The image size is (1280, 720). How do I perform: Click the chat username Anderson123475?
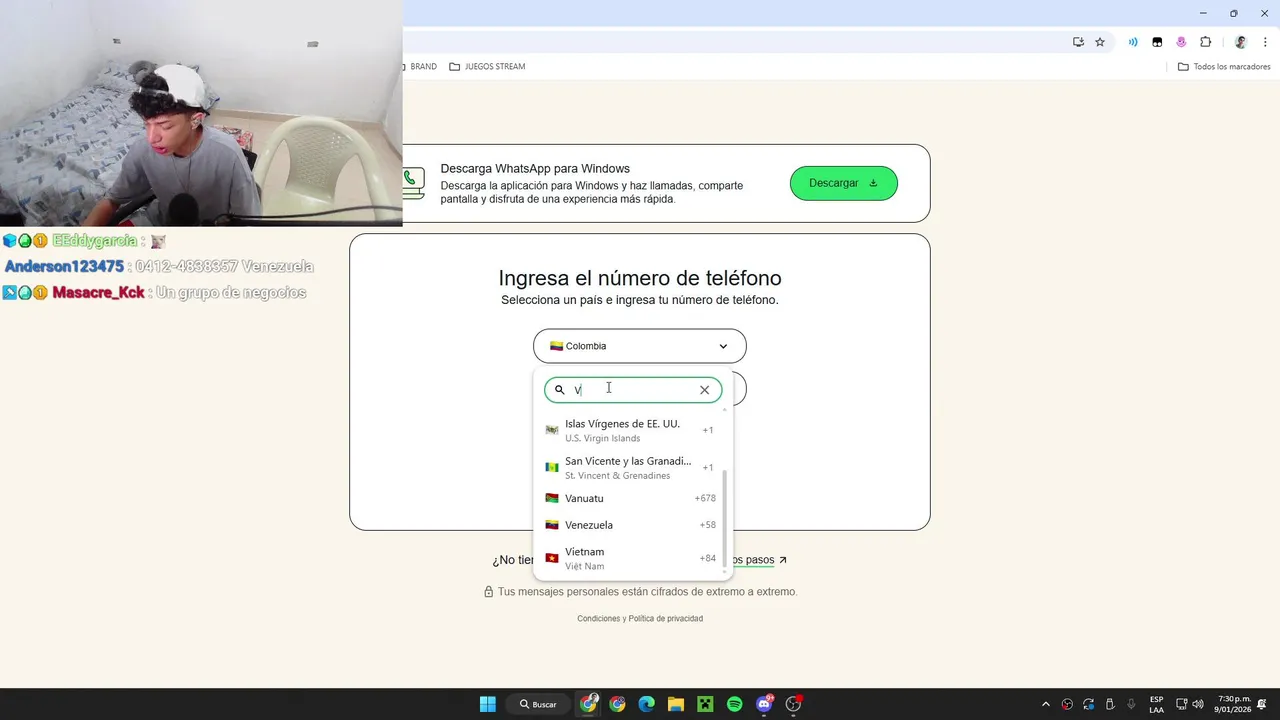[65, 267]
